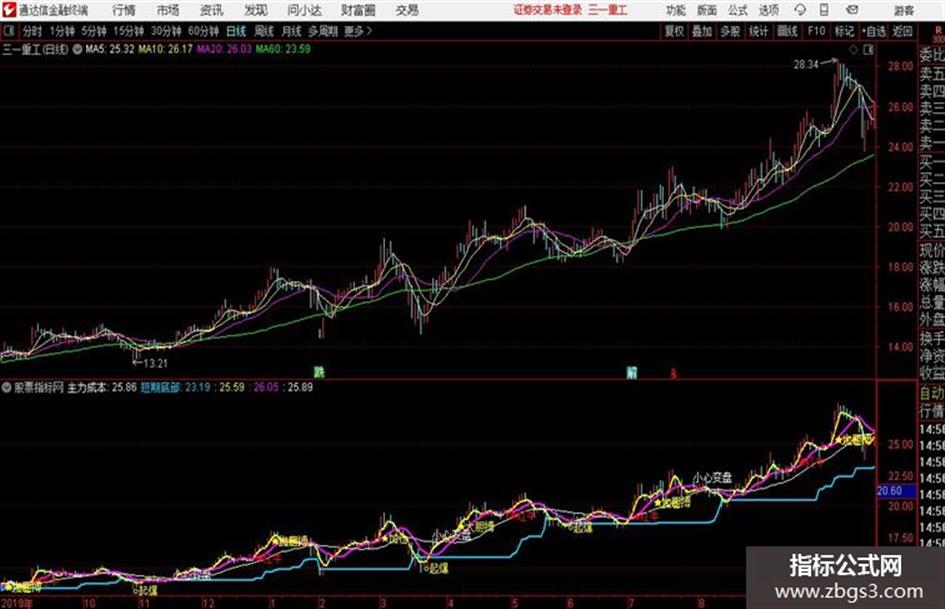
Task: Switch to the 5分钟 period tab
Action: click(94, 31)
